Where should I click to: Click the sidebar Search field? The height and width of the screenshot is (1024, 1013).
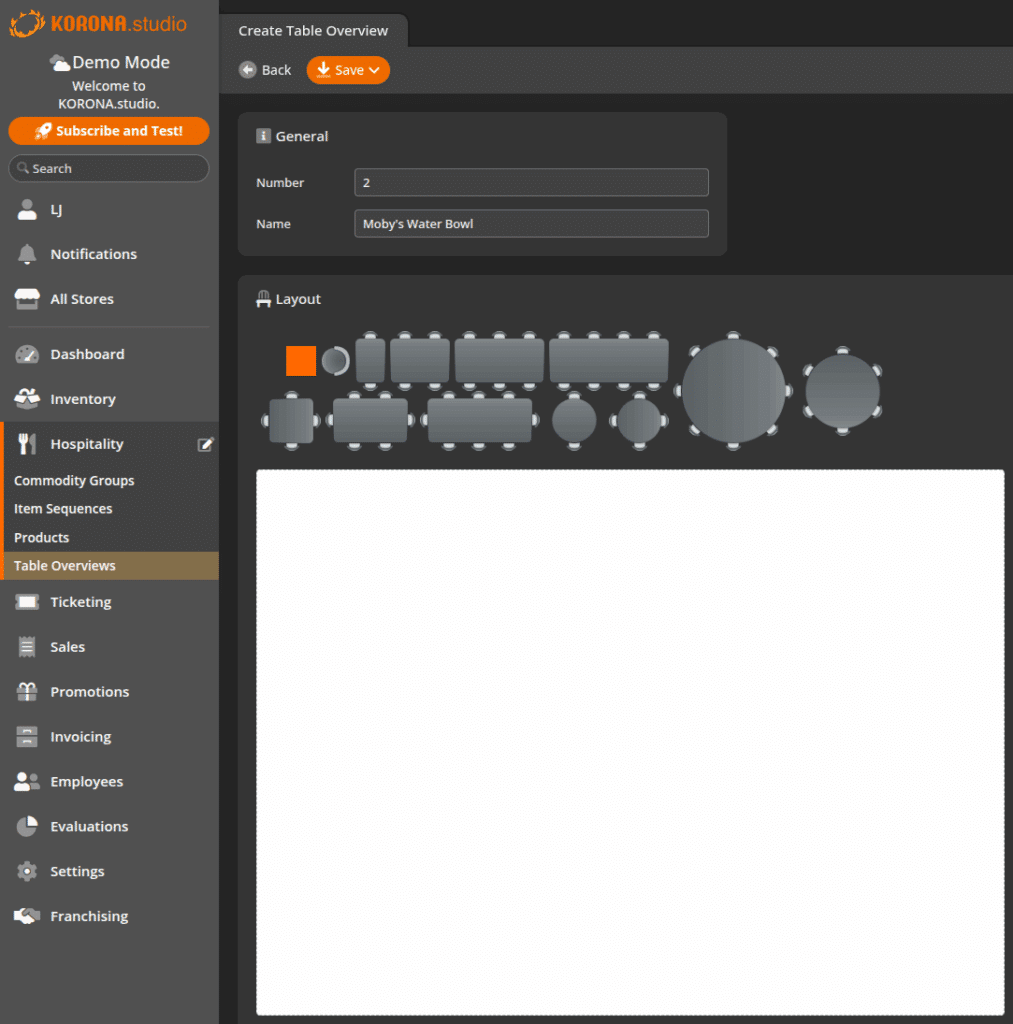point(109,168)
